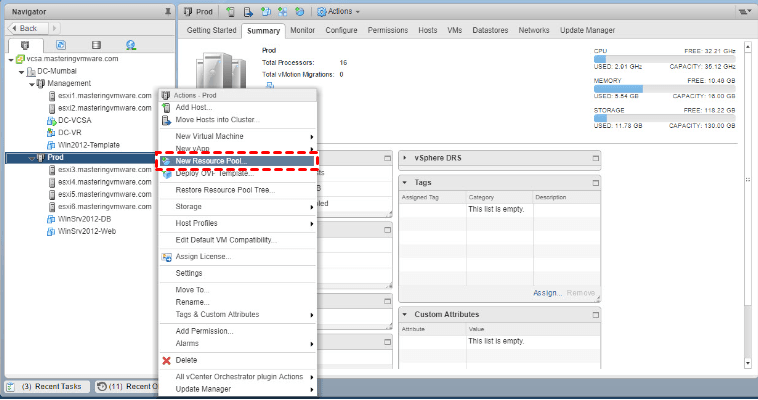The width and height of the screenshot is (758, 400).
Task: Click the DC-VCSA virtual machine icon
Action: [x=51, y=120]
